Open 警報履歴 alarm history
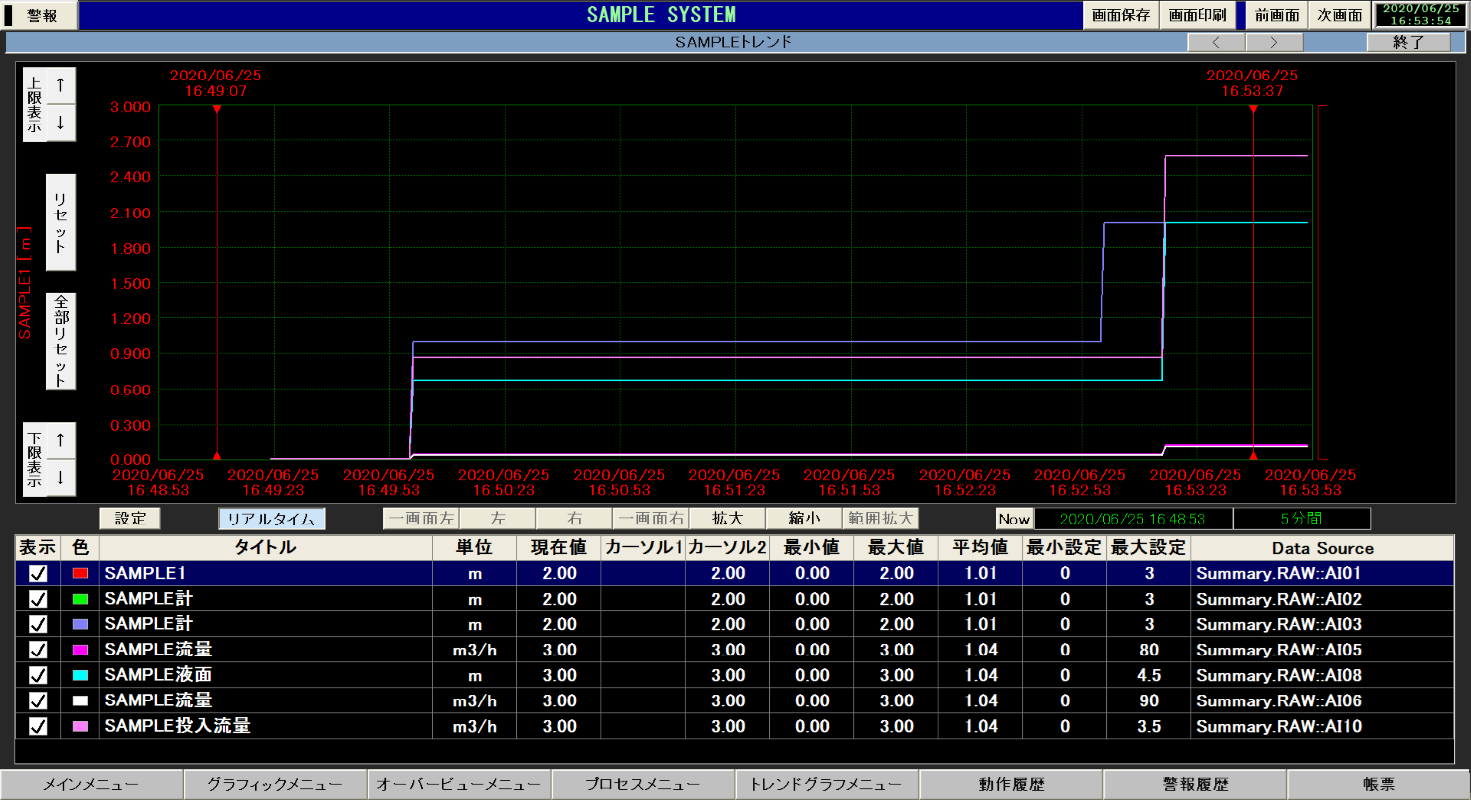The height and width of the screenshot is (800, 1471). tap(1195, 785)
